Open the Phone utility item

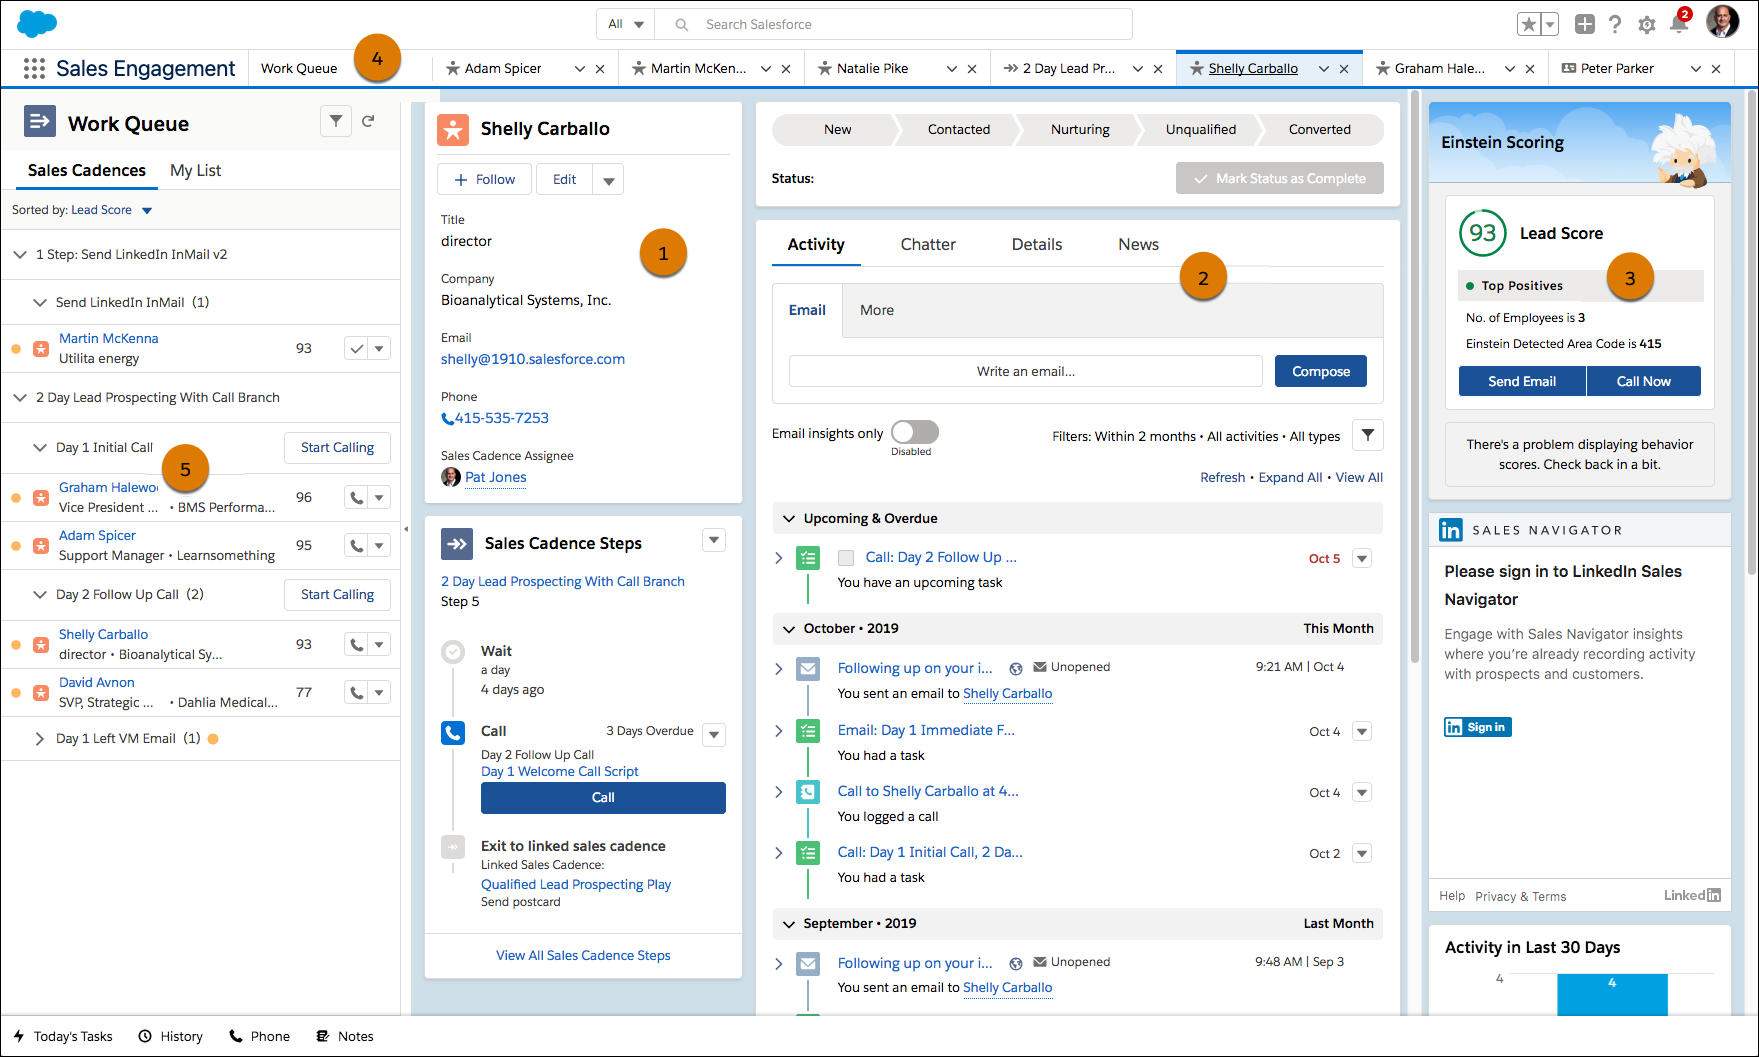260,1037
